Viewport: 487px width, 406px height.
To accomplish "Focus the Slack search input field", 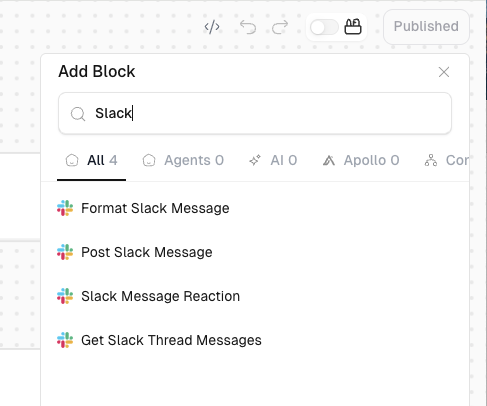I will [255, 113].
